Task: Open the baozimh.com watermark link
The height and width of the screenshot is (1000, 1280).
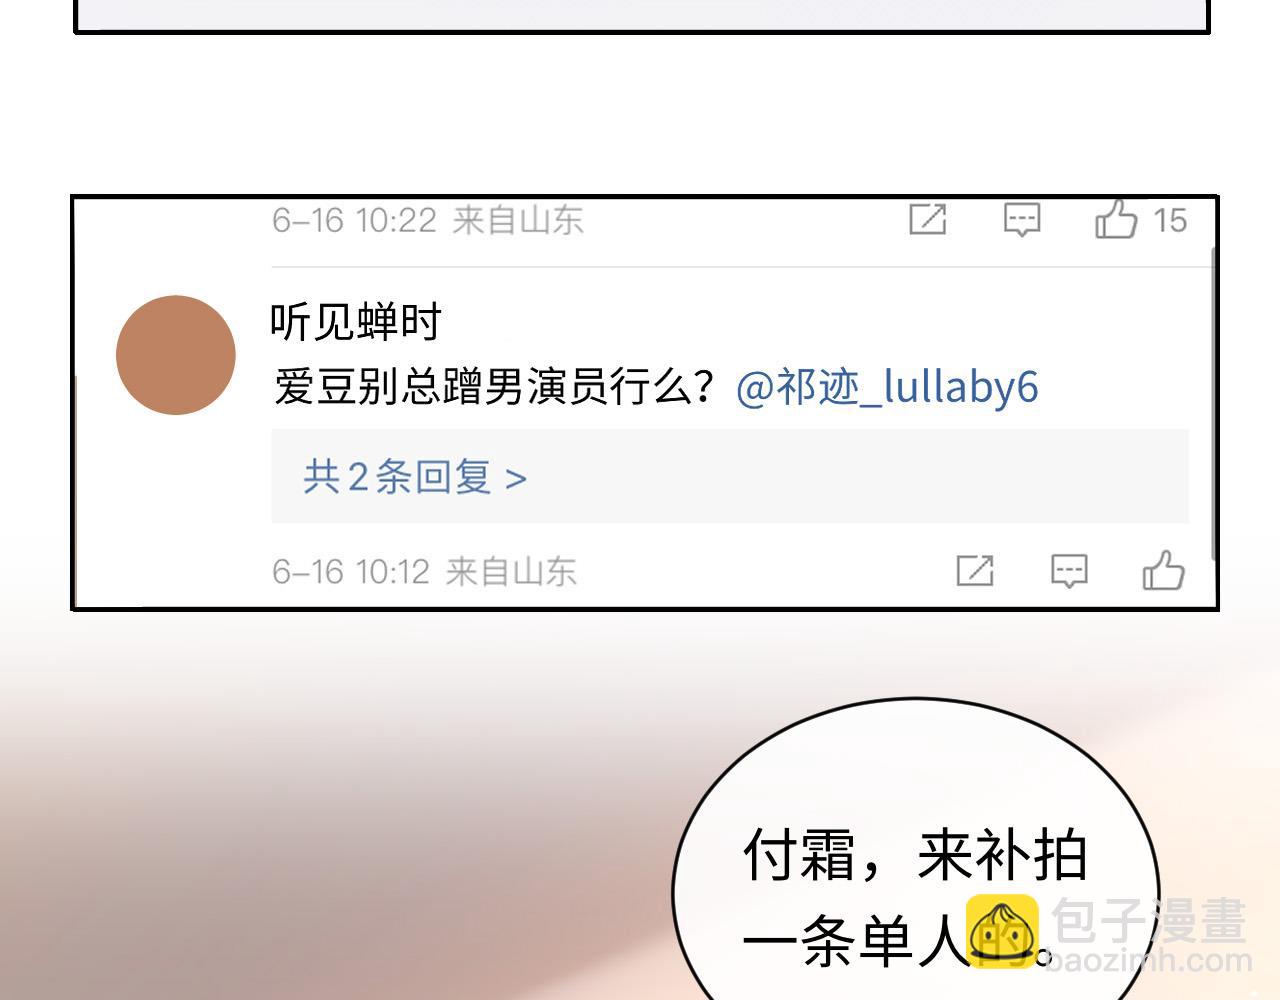Action: 1150,961
